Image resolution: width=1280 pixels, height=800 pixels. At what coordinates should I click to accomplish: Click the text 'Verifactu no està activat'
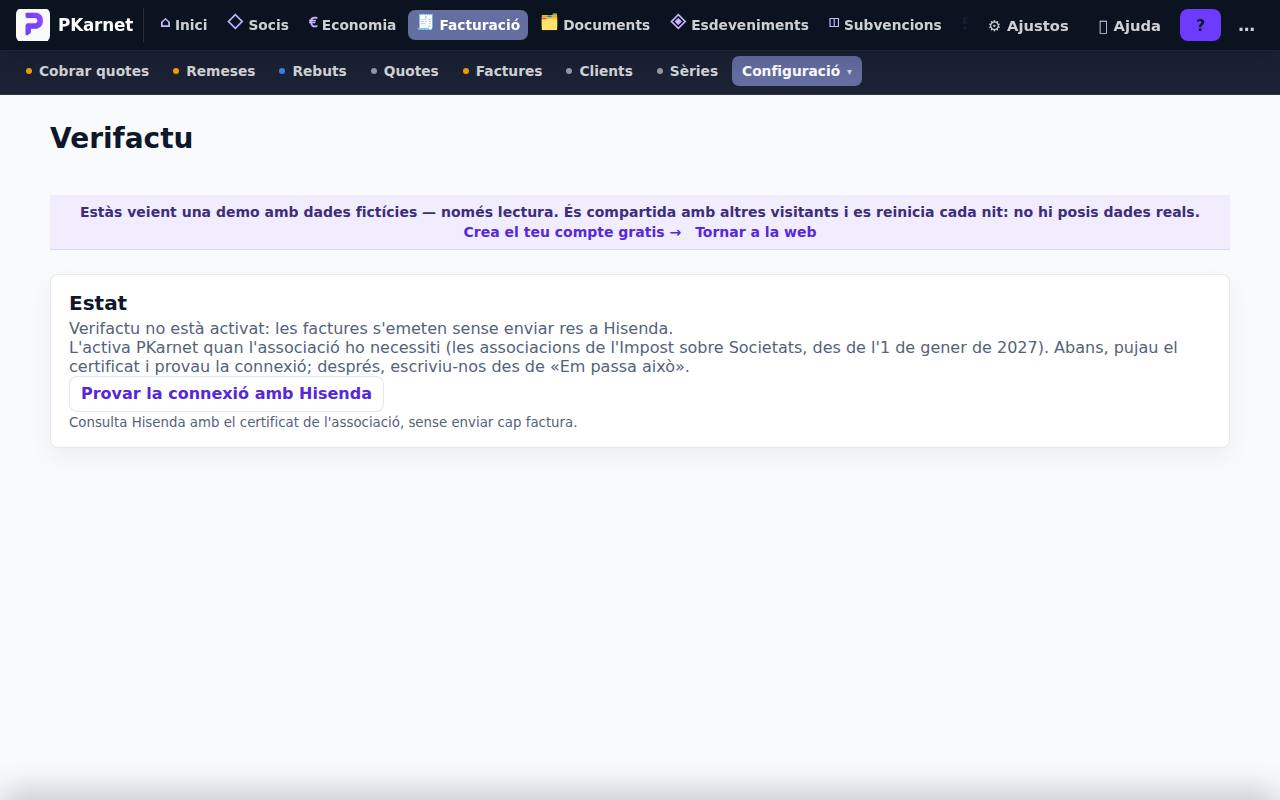[x=168, y=328]
